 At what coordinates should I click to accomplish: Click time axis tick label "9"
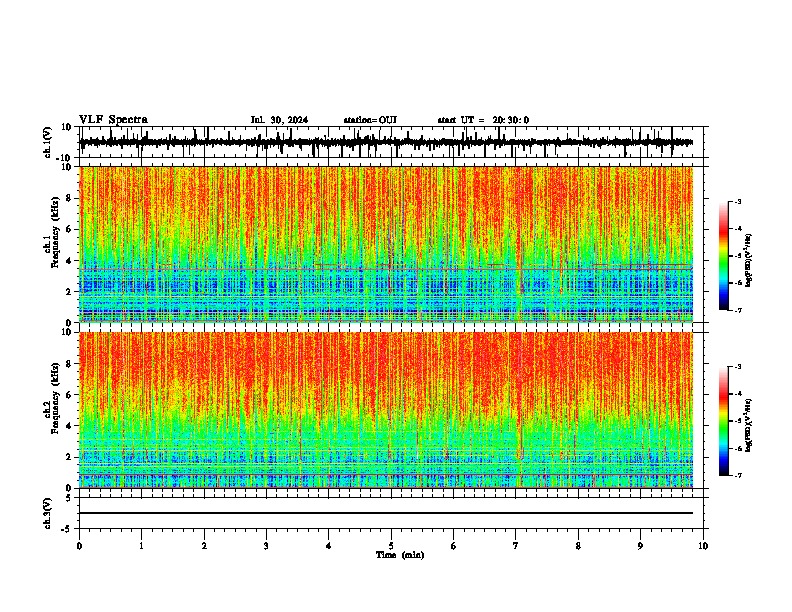pyautogui.click(x=640, y=546)
